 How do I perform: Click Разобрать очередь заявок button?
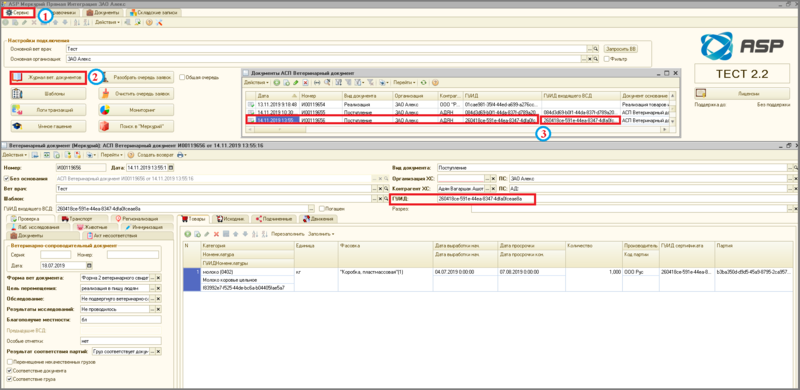[x=136, y=78]
